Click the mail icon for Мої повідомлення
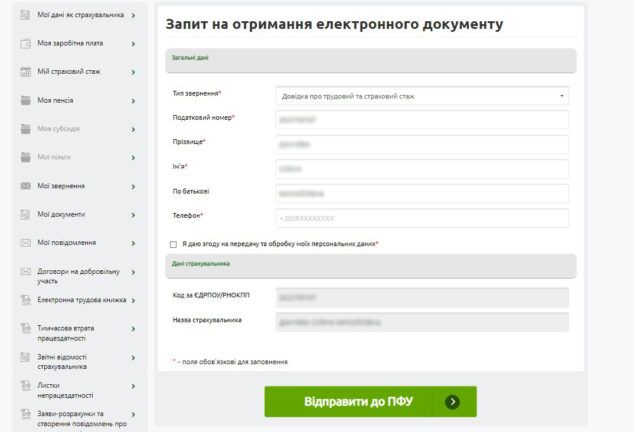 pyautogui.click(x=28, y=243)
